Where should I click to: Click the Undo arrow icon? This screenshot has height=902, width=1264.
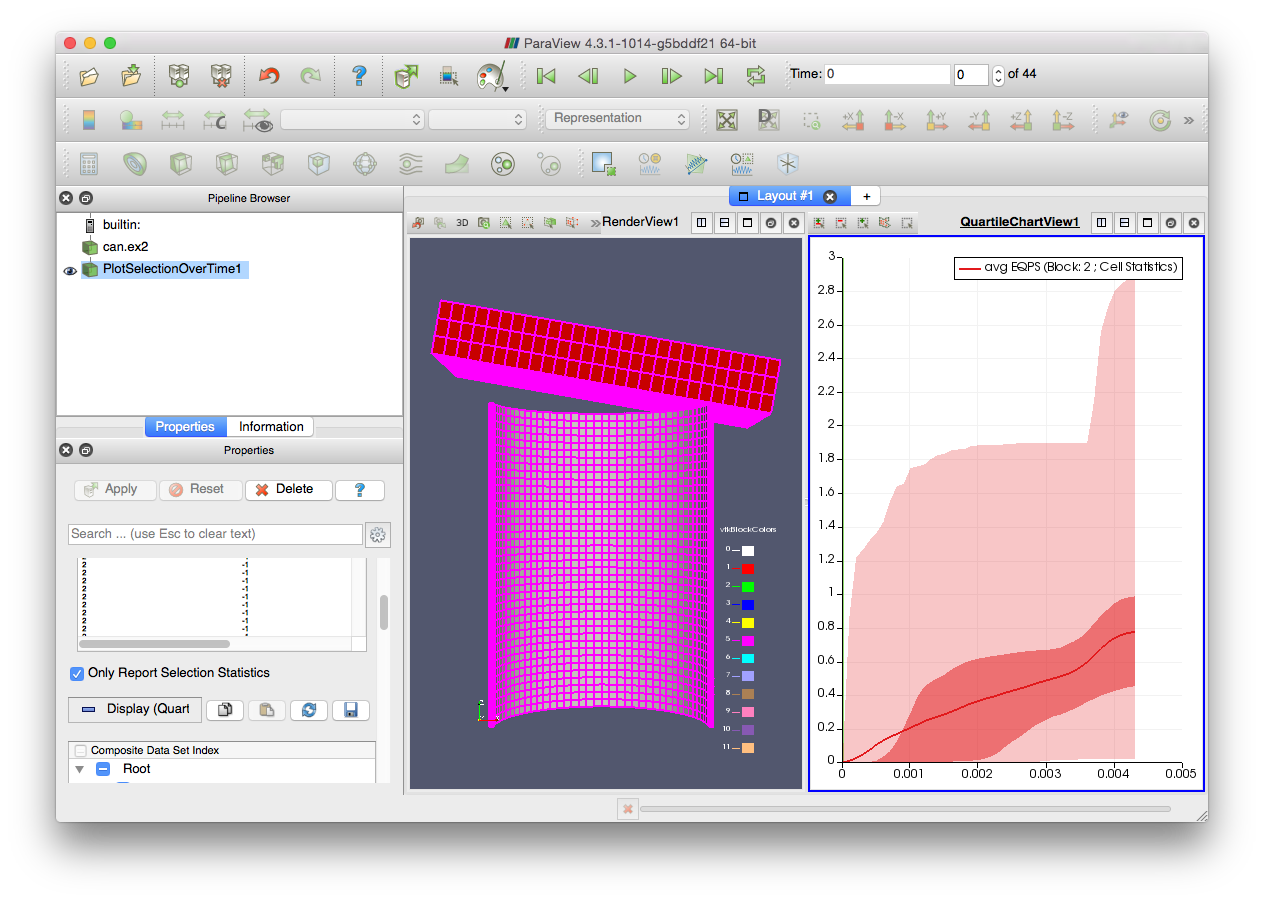coord(268,75)
